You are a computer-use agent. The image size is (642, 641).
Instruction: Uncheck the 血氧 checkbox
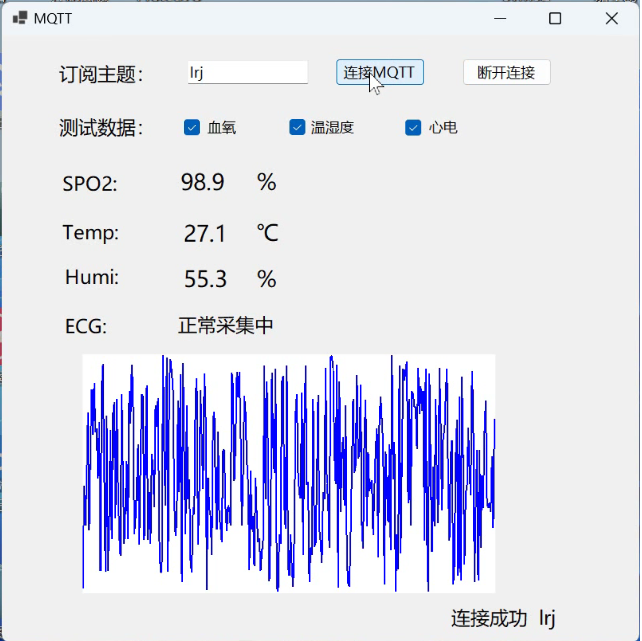192,127
